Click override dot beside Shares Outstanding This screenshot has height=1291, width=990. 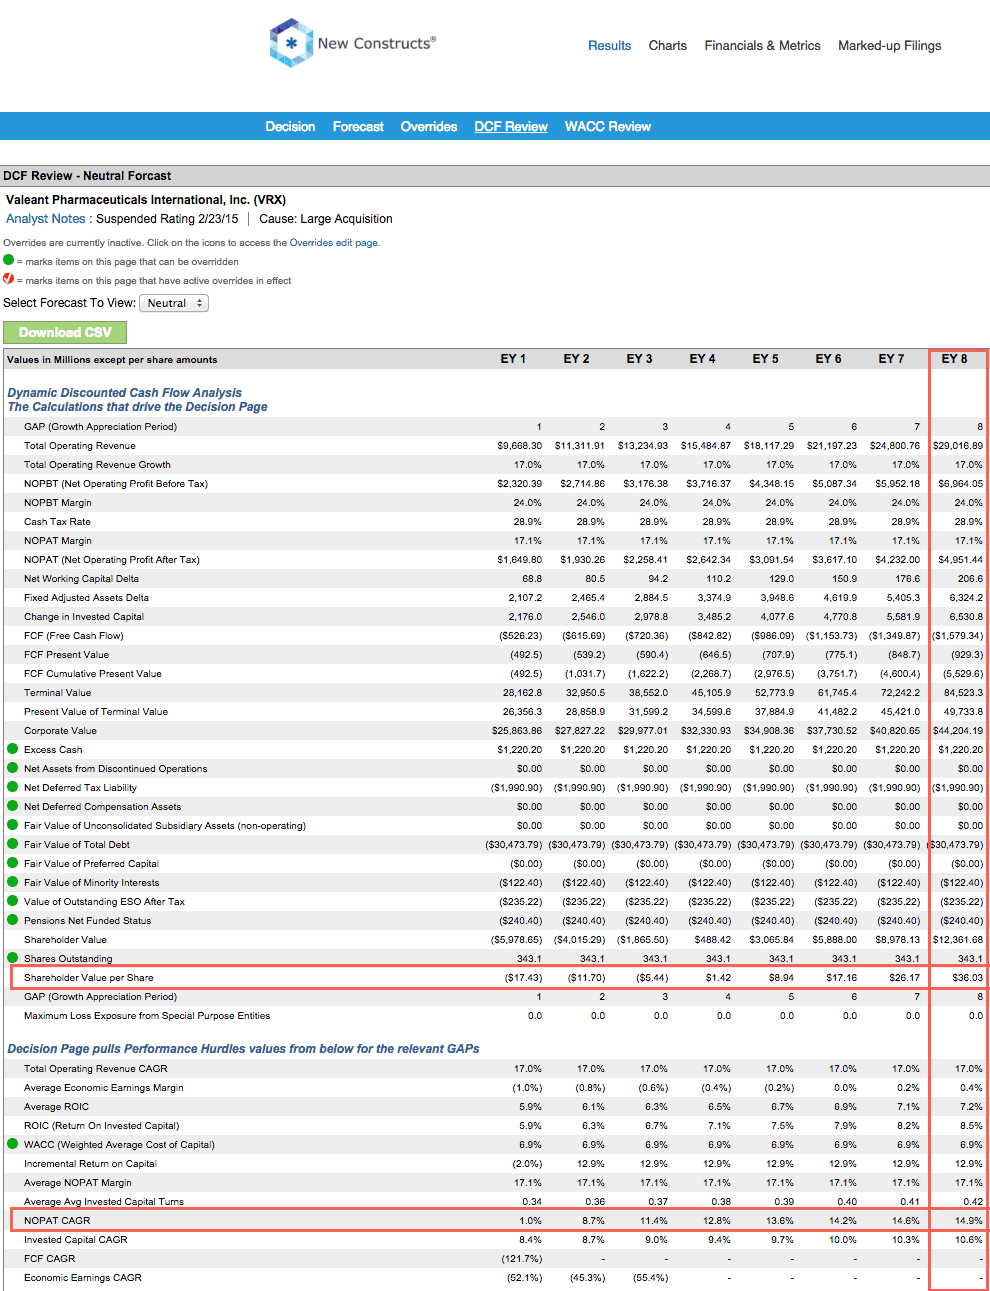pyautogui.click(x=13, y=958)
